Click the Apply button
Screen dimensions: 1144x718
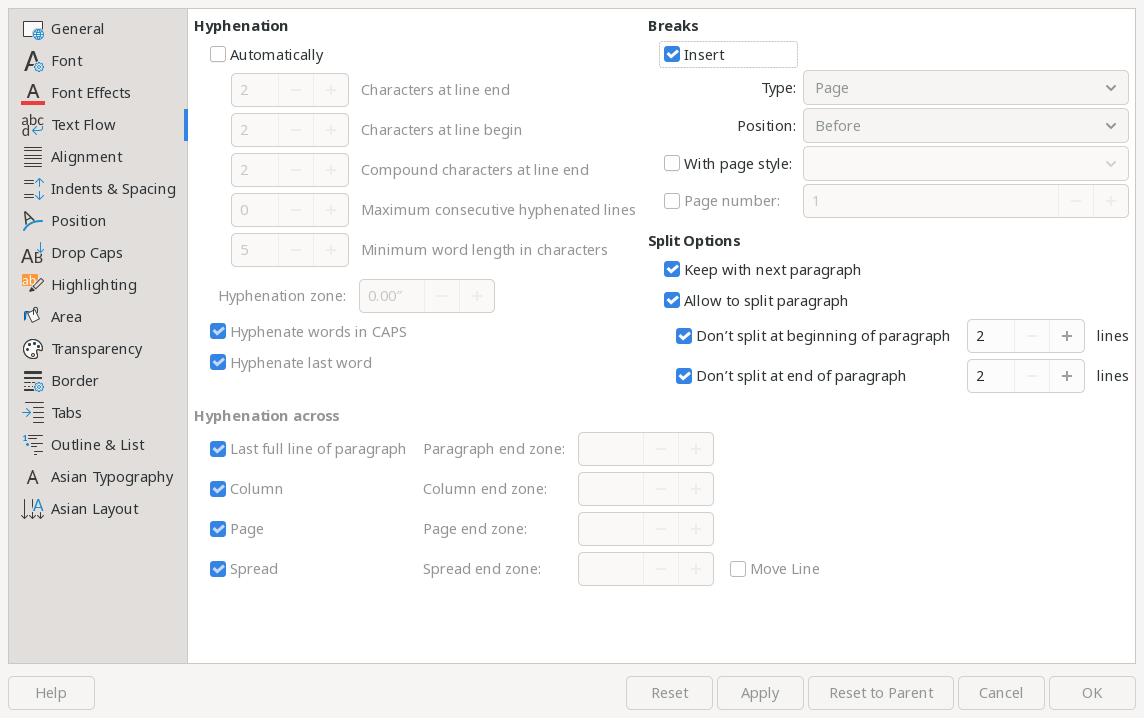[x=760, y=693]
